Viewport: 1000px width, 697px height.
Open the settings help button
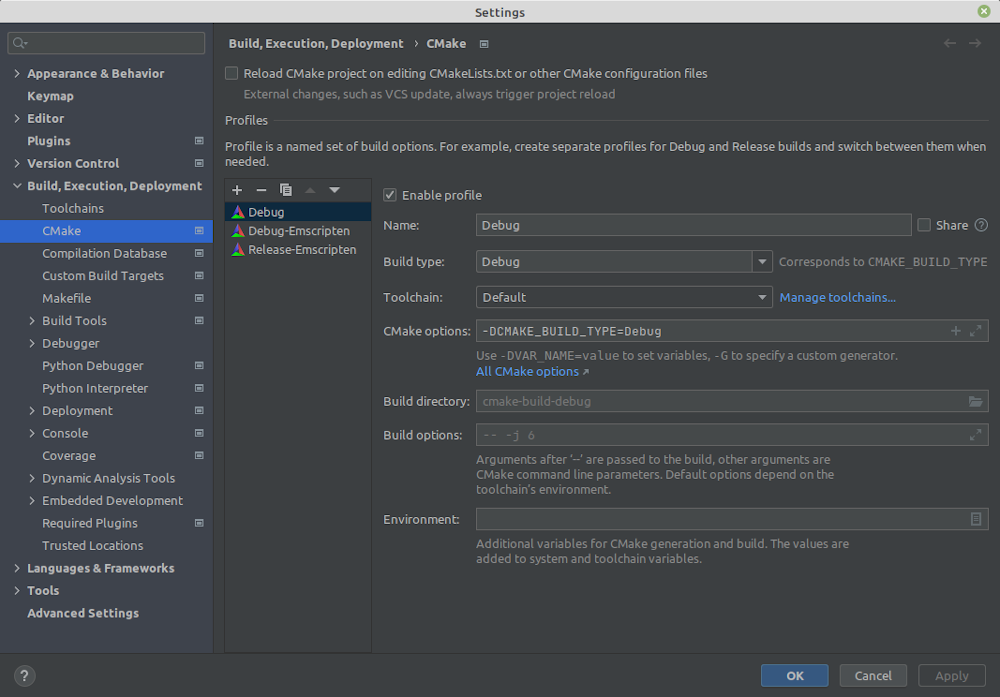point(24,676)
